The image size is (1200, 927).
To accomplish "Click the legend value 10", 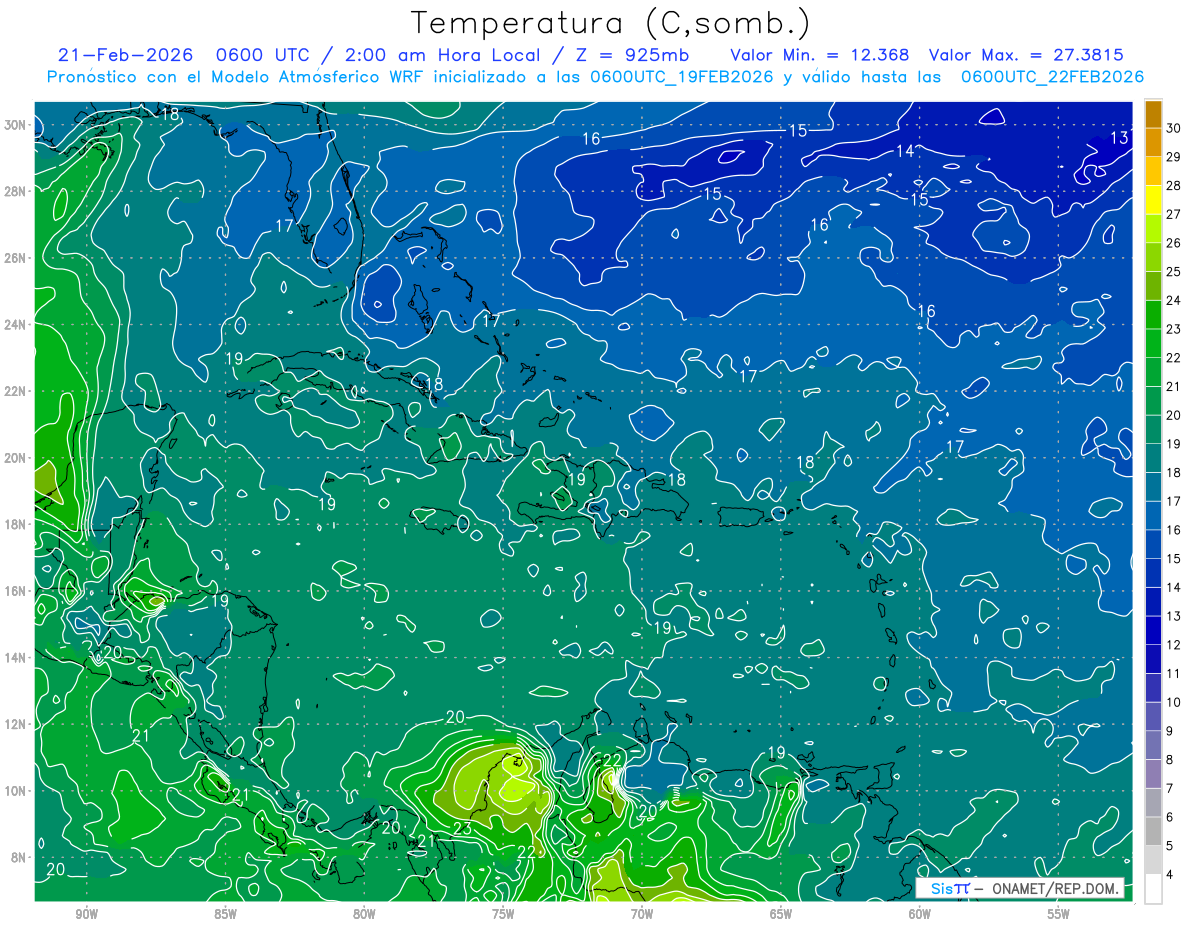I will click(x=1175, y=702).
